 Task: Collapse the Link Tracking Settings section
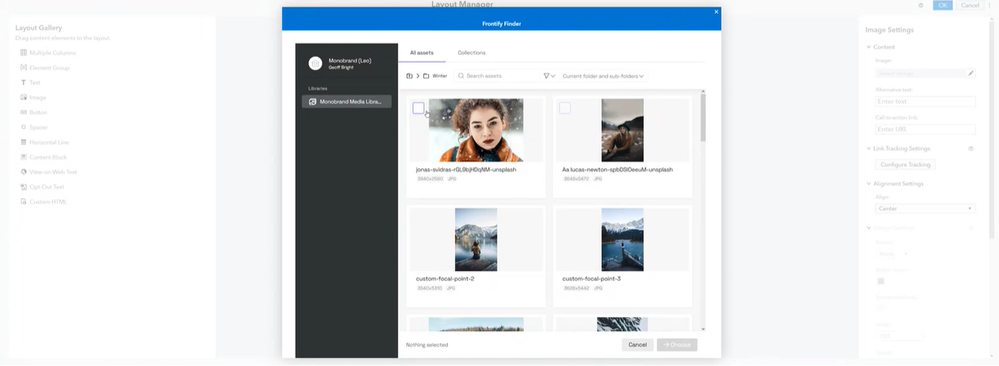(x=868, y=149)
